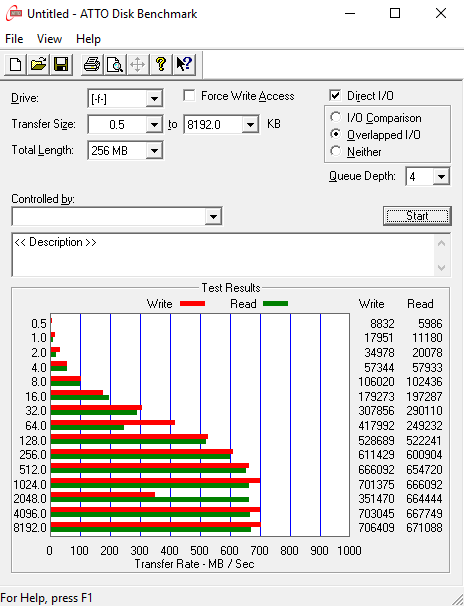Click the red Write legend swatch
The image size is (464, 606).
point(192,304)
